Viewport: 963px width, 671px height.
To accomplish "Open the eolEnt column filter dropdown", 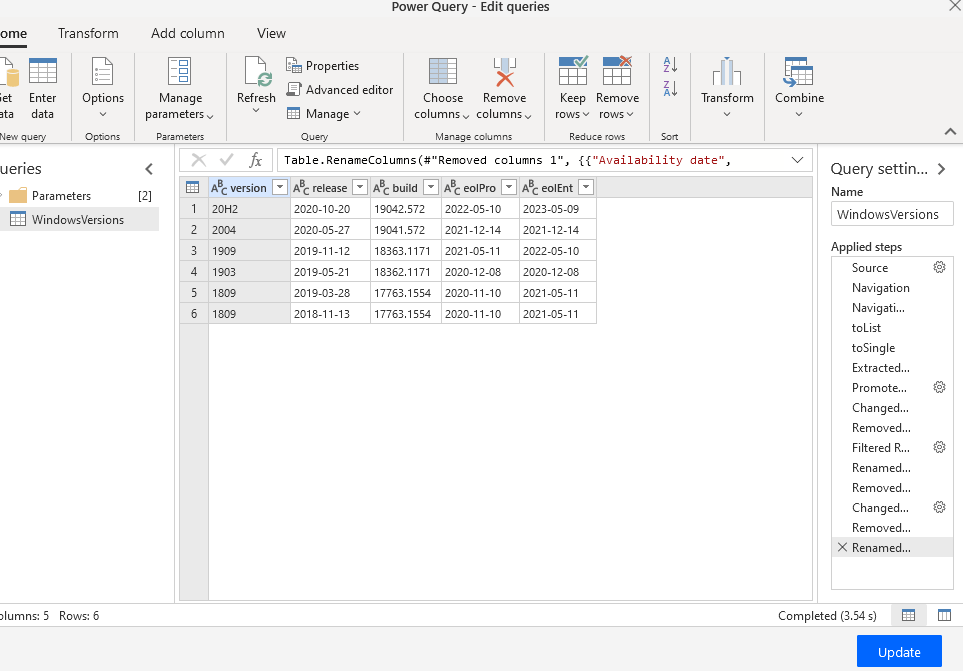I will point(585,187).
